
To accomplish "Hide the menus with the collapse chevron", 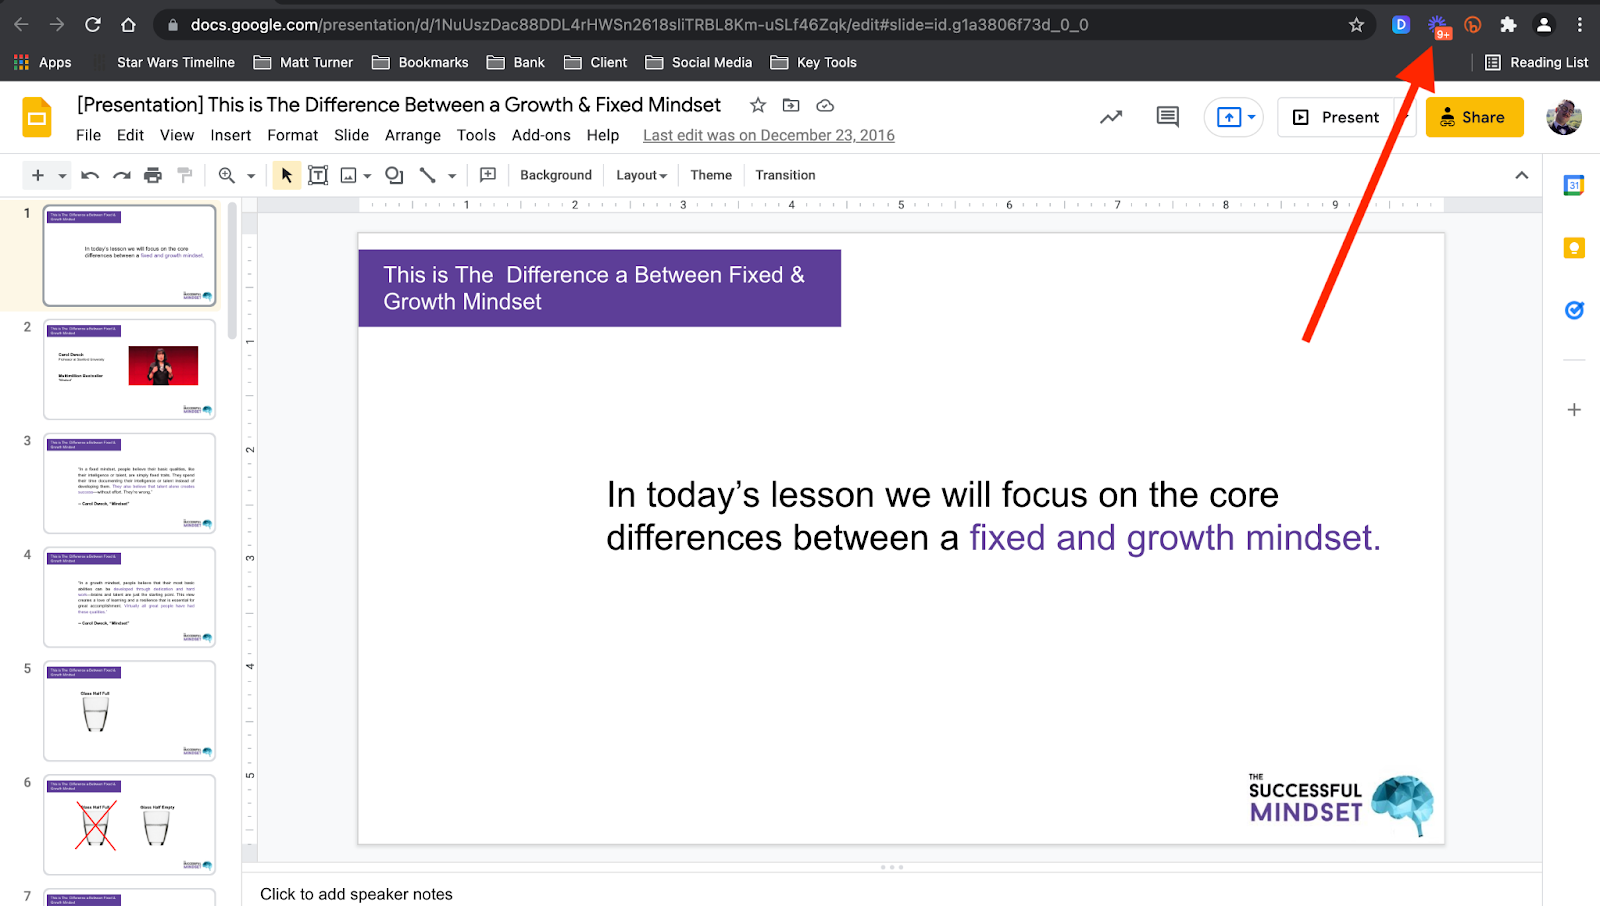I will (x=1521, y=175).
